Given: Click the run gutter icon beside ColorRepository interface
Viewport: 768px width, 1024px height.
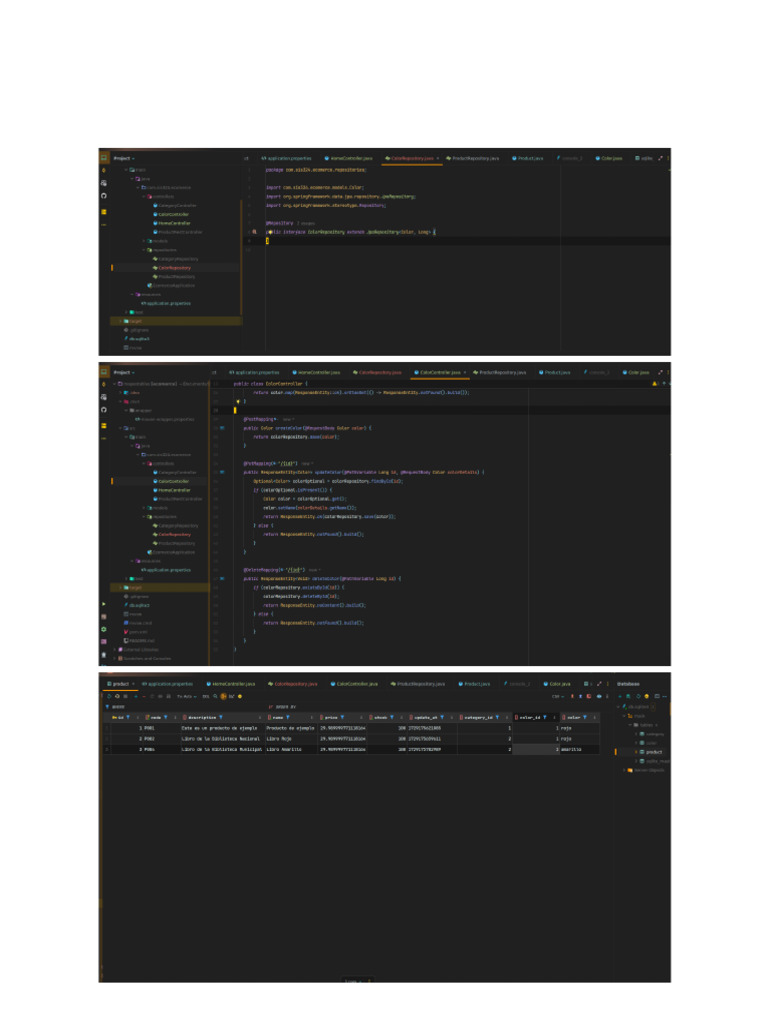Looking at the screenshot, I should click(x=254, y=231).
